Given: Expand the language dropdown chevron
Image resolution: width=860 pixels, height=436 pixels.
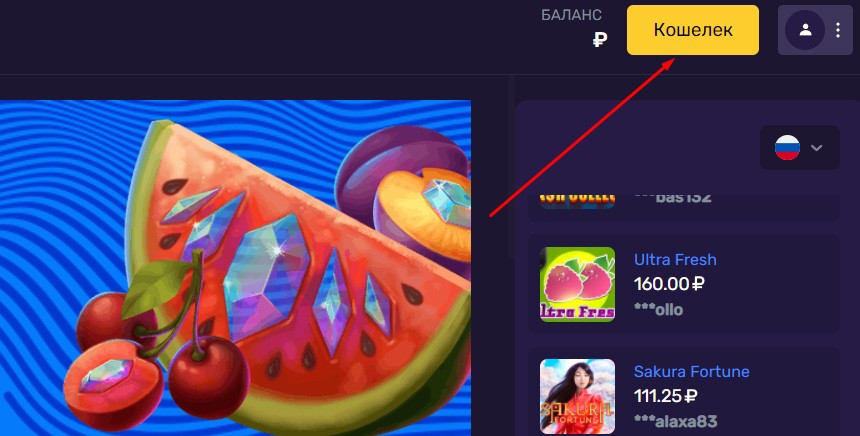Looking at the screenshot, I should click(x=817, y=148).
